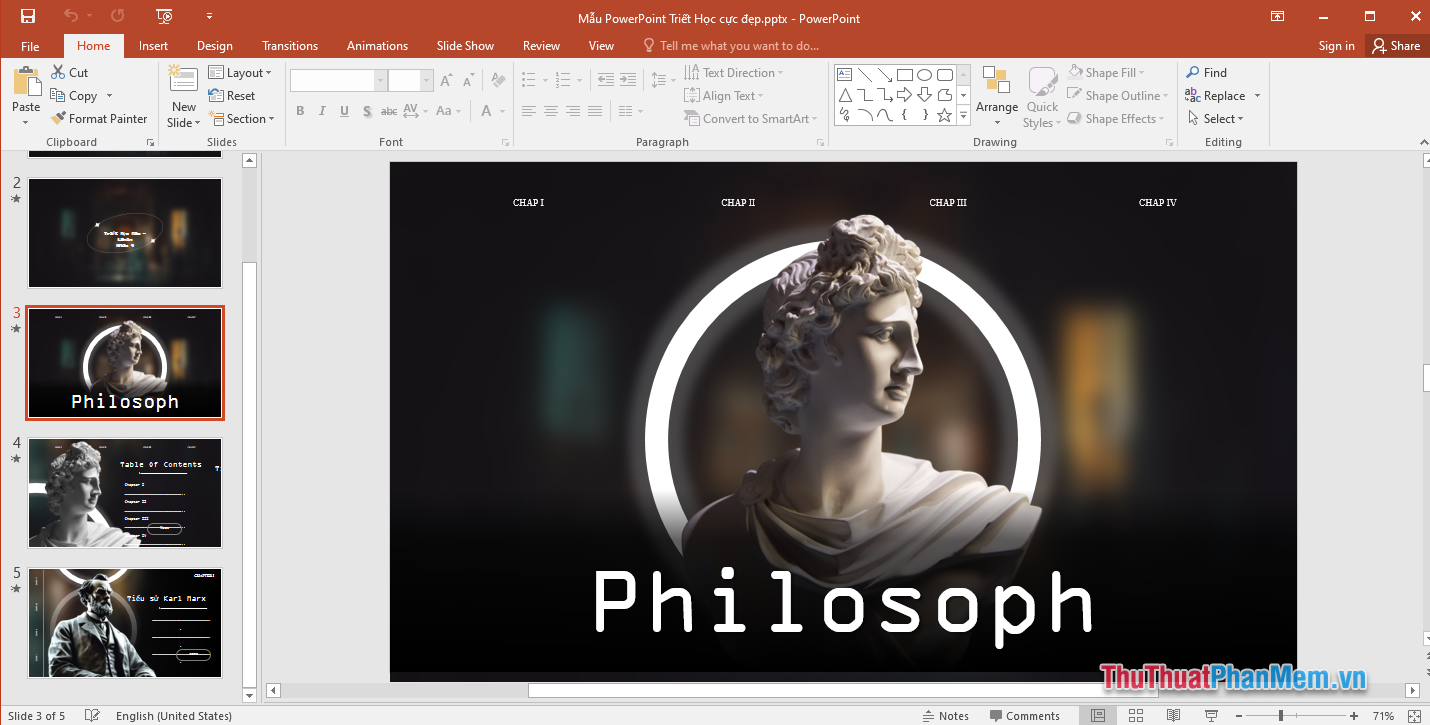Viewport: 1430px width, 725px height.
Task: Click the Share button
Action: (x=1396, y=45)
